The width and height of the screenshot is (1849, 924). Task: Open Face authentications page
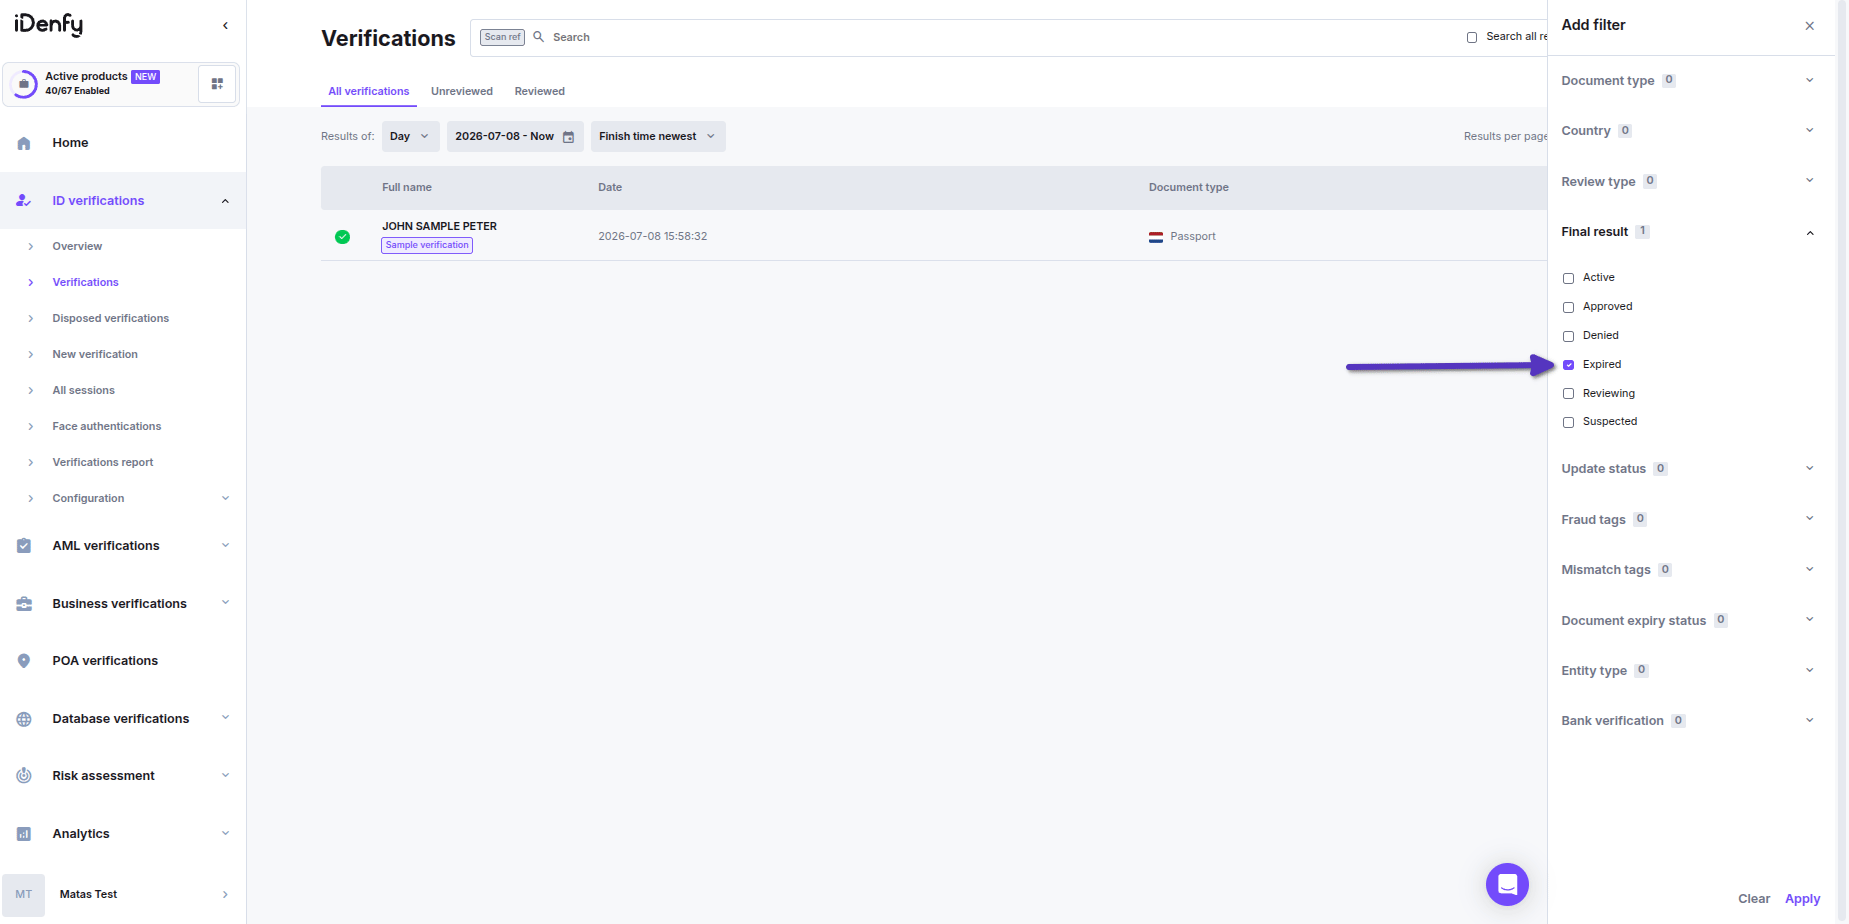[x=107, y=426]
